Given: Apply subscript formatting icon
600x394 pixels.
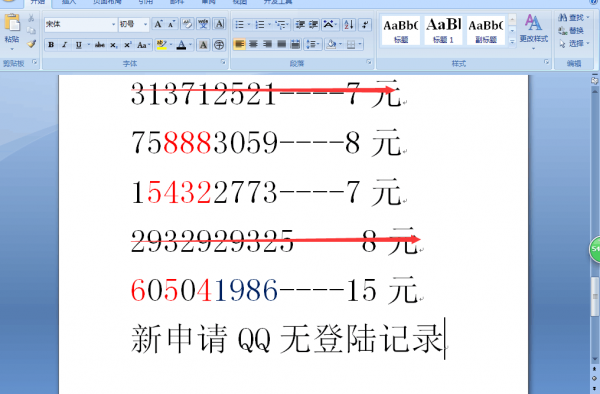Looking at the screenshot, I should [113, 45].
